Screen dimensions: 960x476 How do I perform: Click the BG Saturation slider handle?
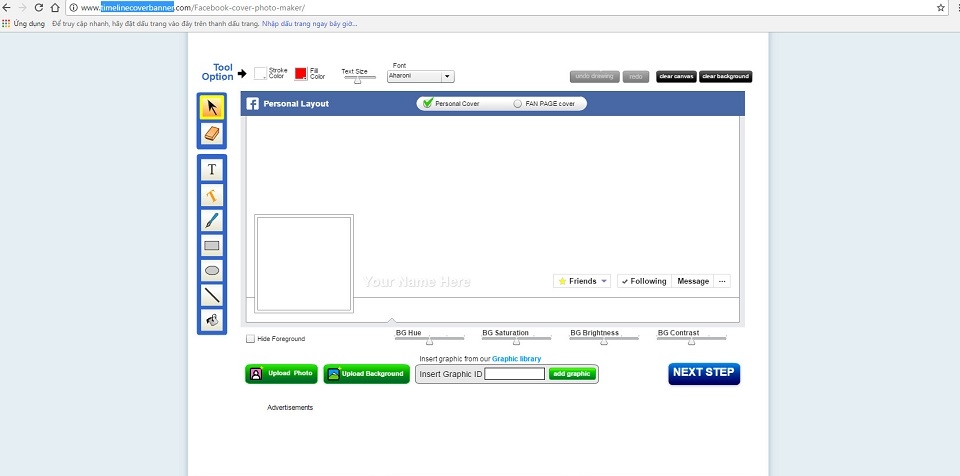click(517, 341)
